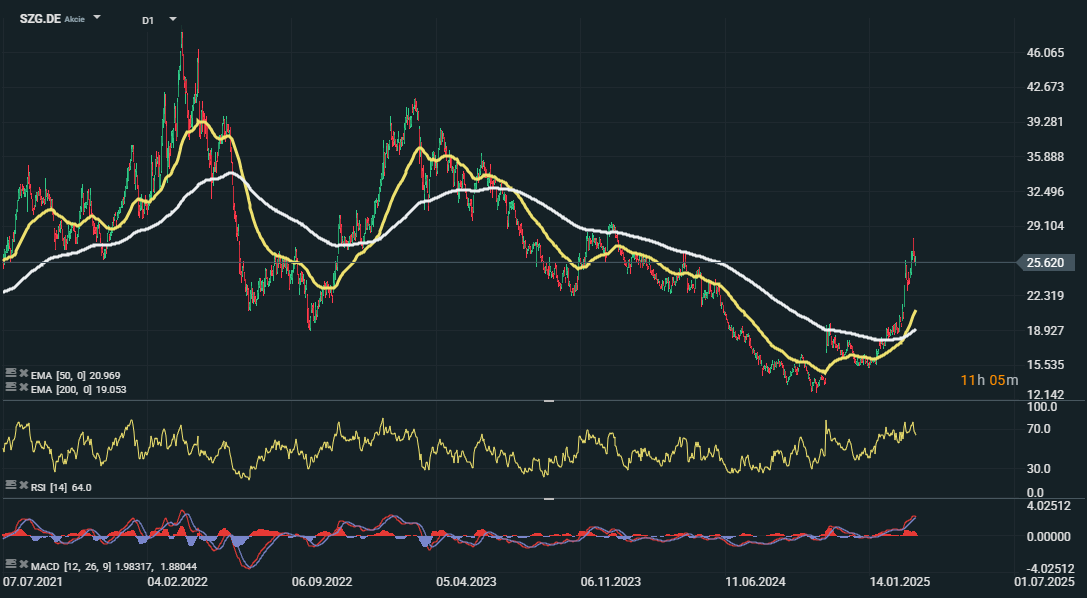Open the D1 timeframe dropdown arrow

173,19
